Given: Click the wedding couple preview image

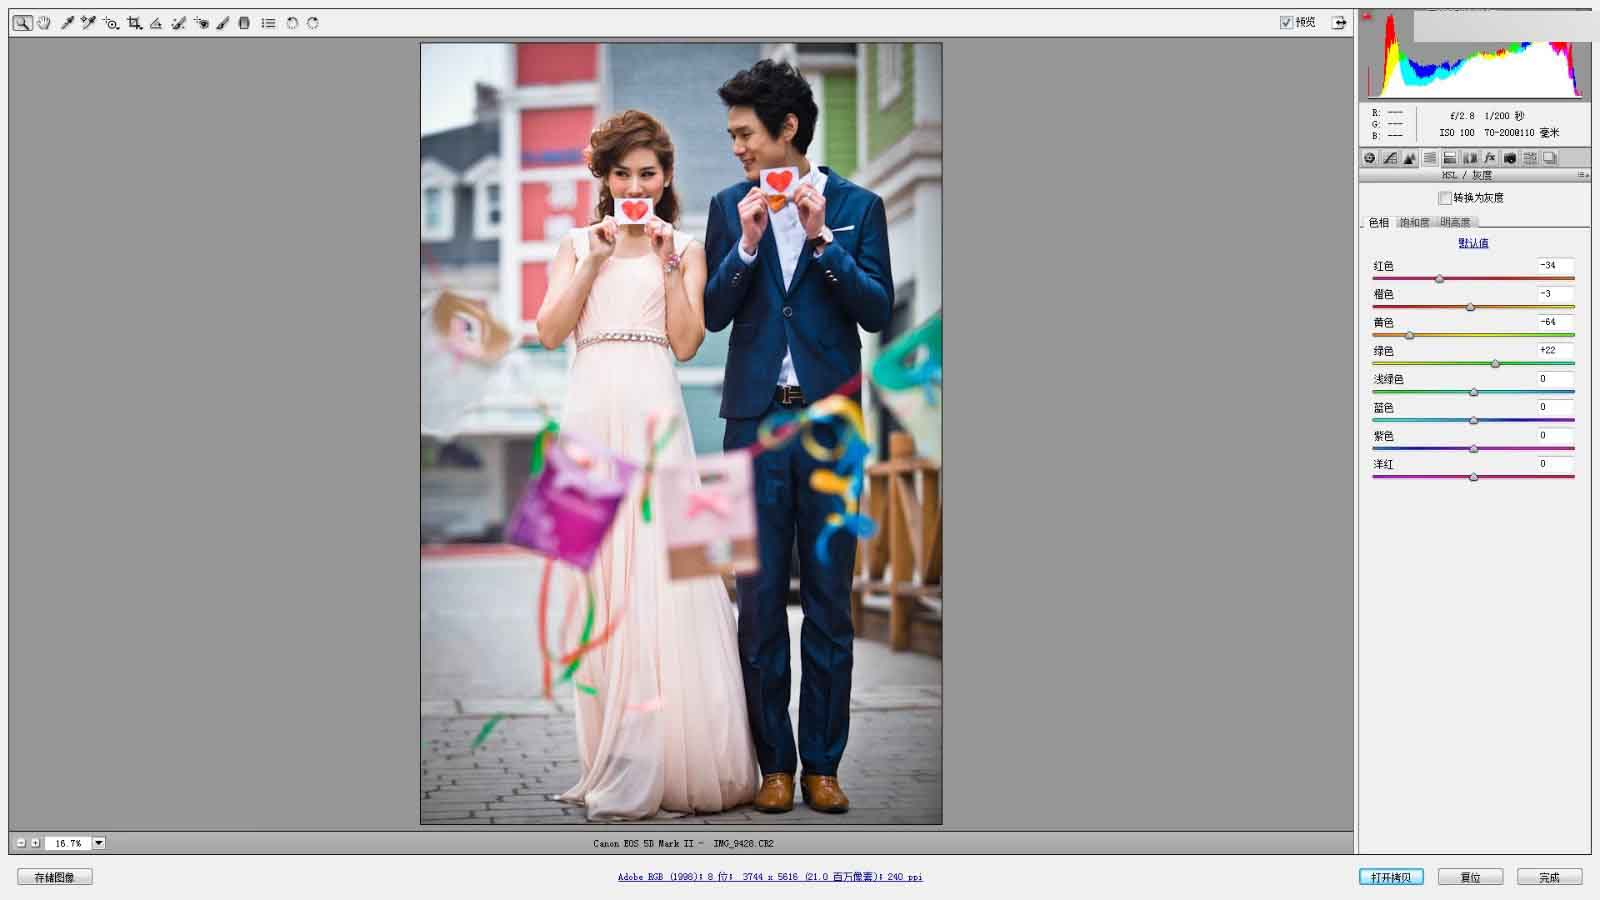Looking at the screenshot, I should pos(681,433).
